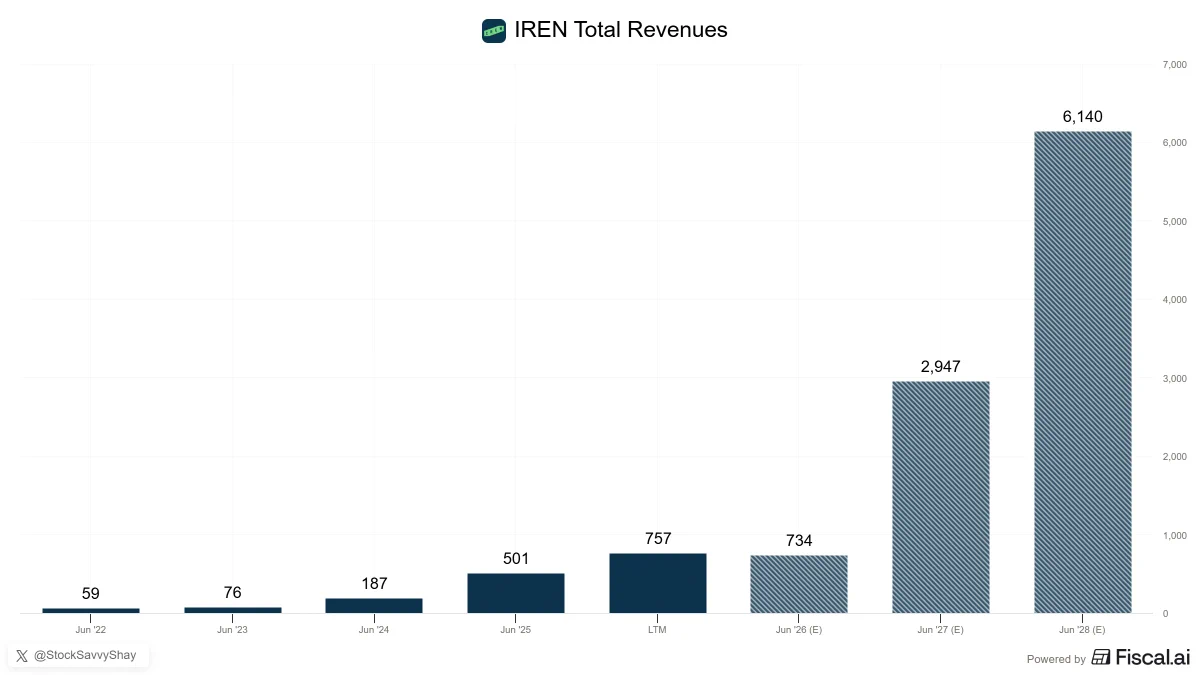Click the 2,000 y-axis tick label
Viewport: 1200px width, 675px height.
[x=1174, y=457]
